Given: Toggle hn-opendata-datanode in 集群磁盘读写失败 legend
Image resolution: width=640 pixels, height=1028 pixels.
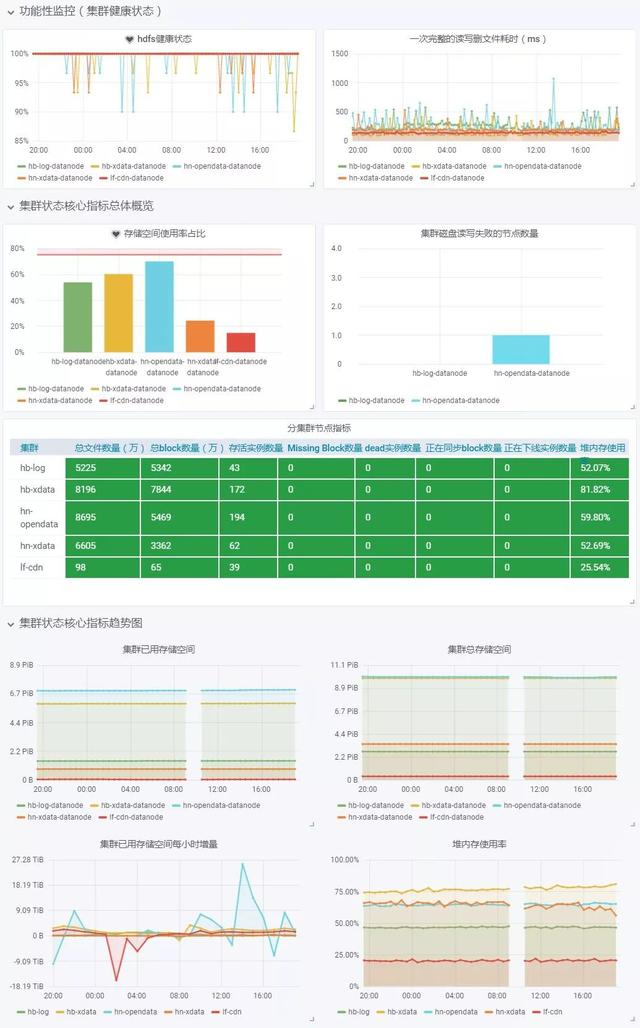Looking at the screenshot, I should [460, 401].
